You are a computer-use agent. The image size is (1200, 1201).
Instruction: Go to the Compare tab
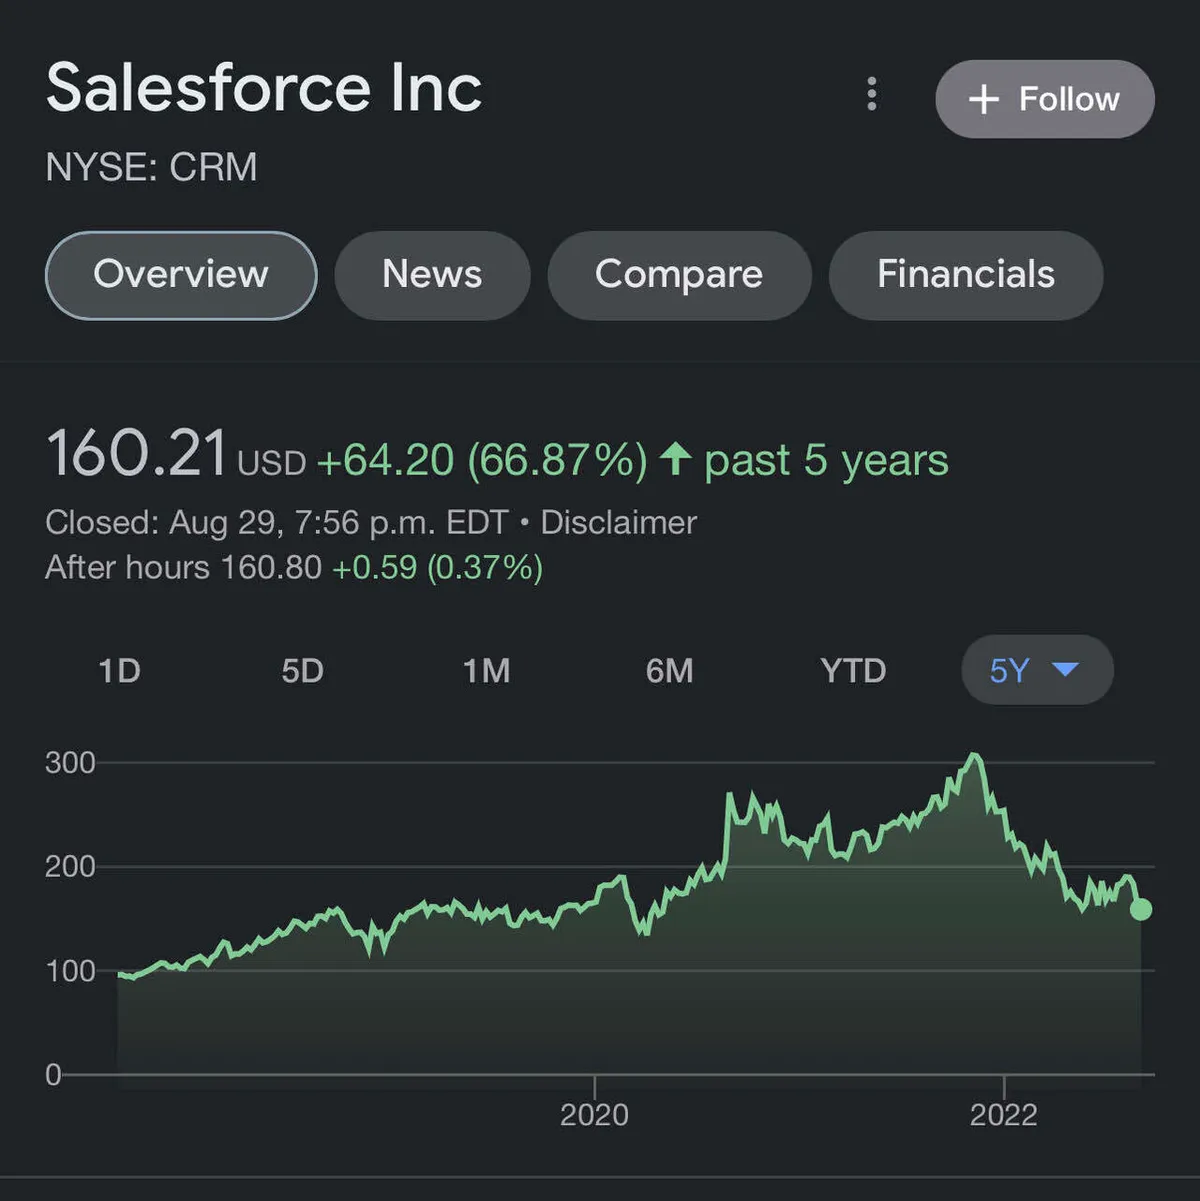click(679, 275)
